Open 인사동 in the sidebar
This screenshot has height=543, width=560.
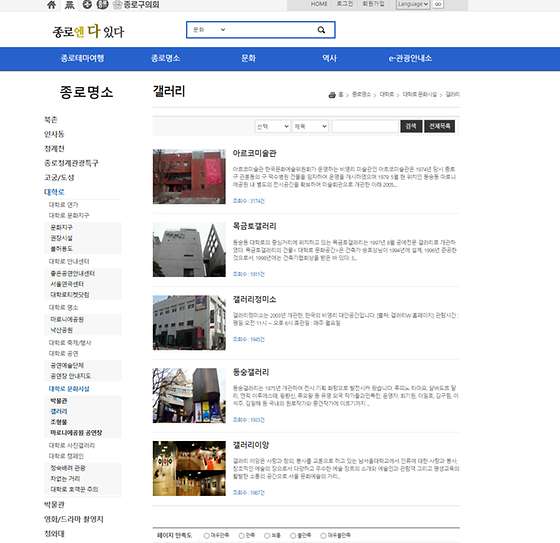[54, 134]
